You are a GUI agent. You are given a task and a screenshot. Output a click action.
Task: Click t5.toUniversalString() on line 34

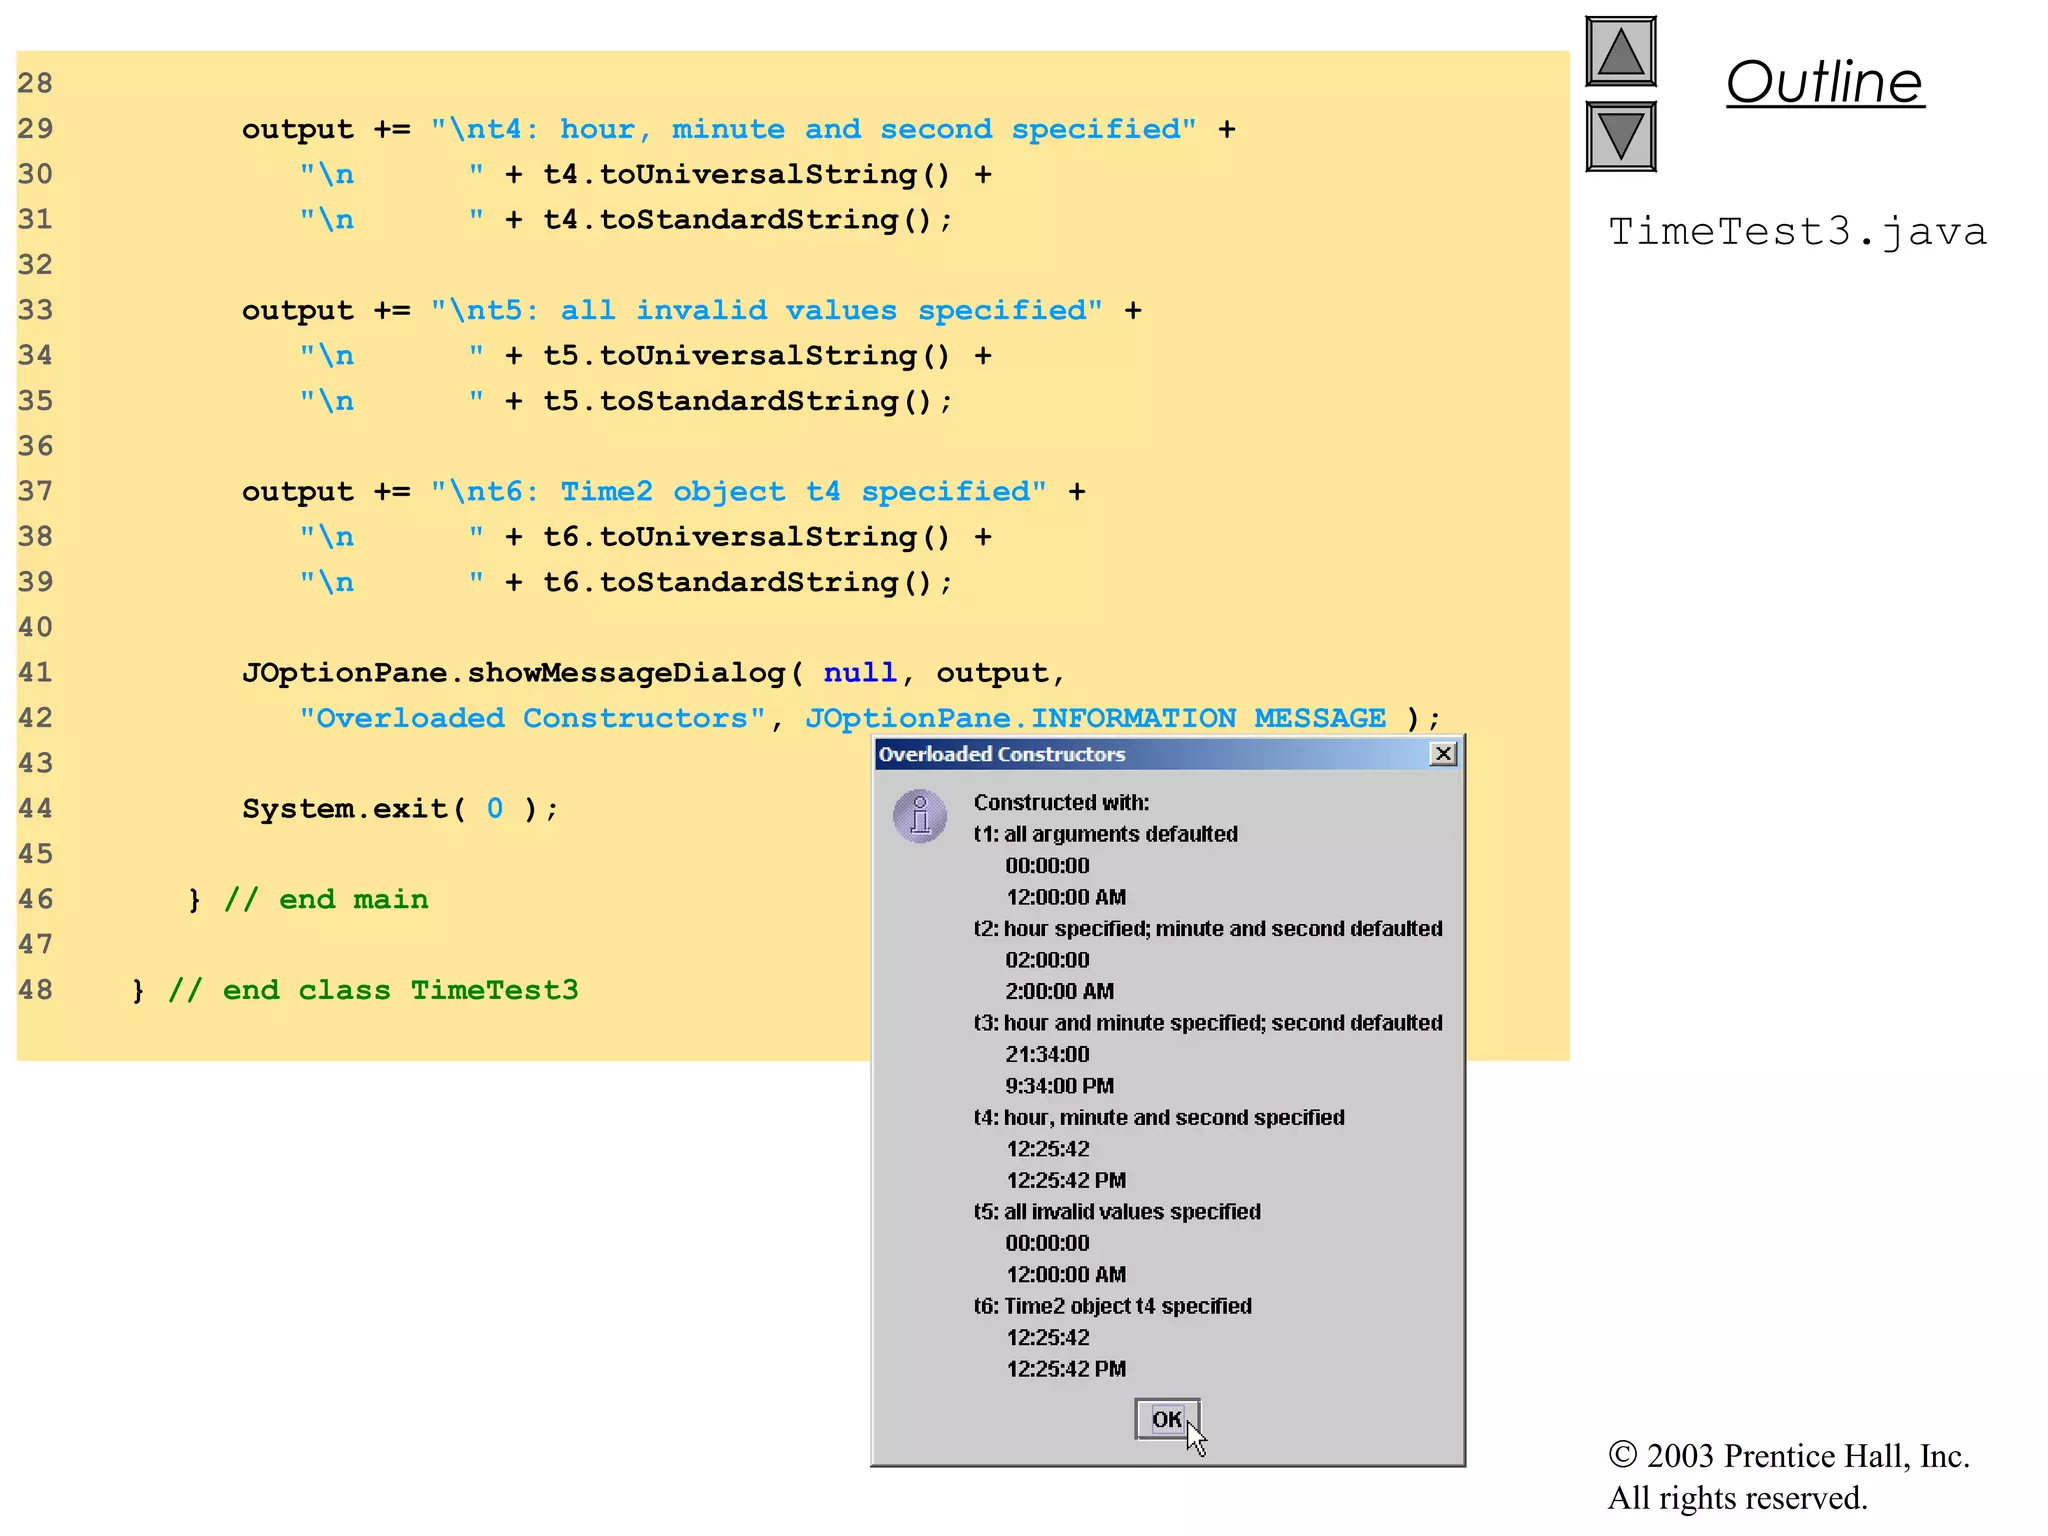point(746,355)
